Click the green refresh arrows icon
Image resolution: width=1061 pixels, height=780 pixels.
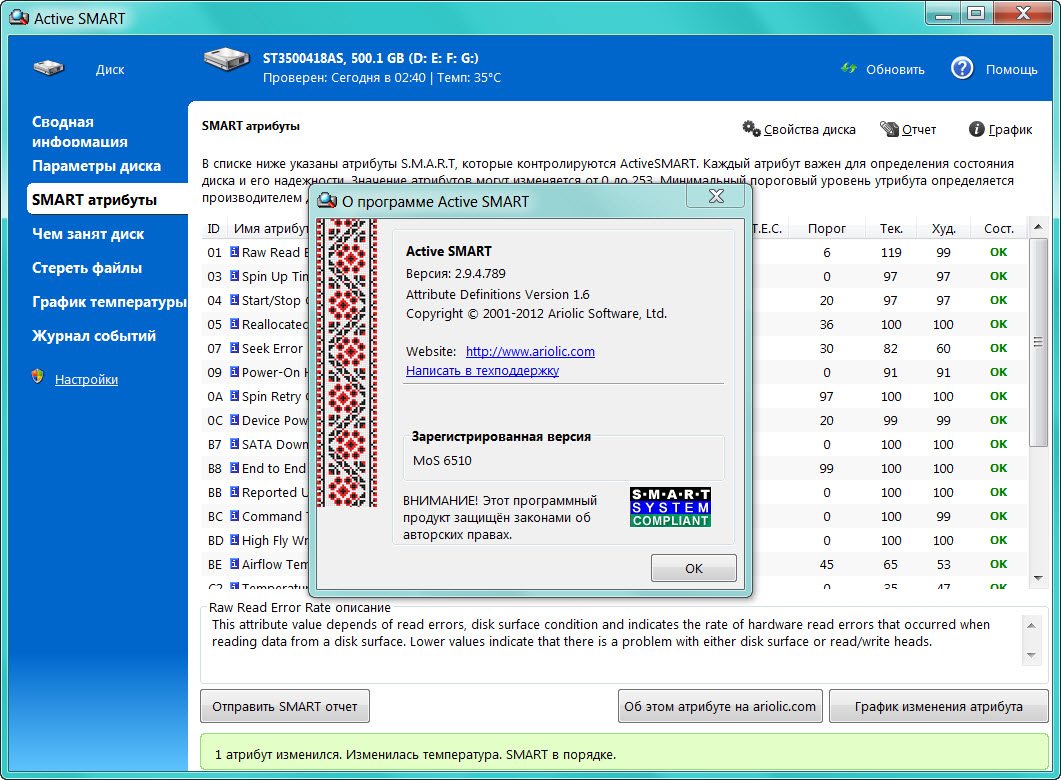point(849,68)
